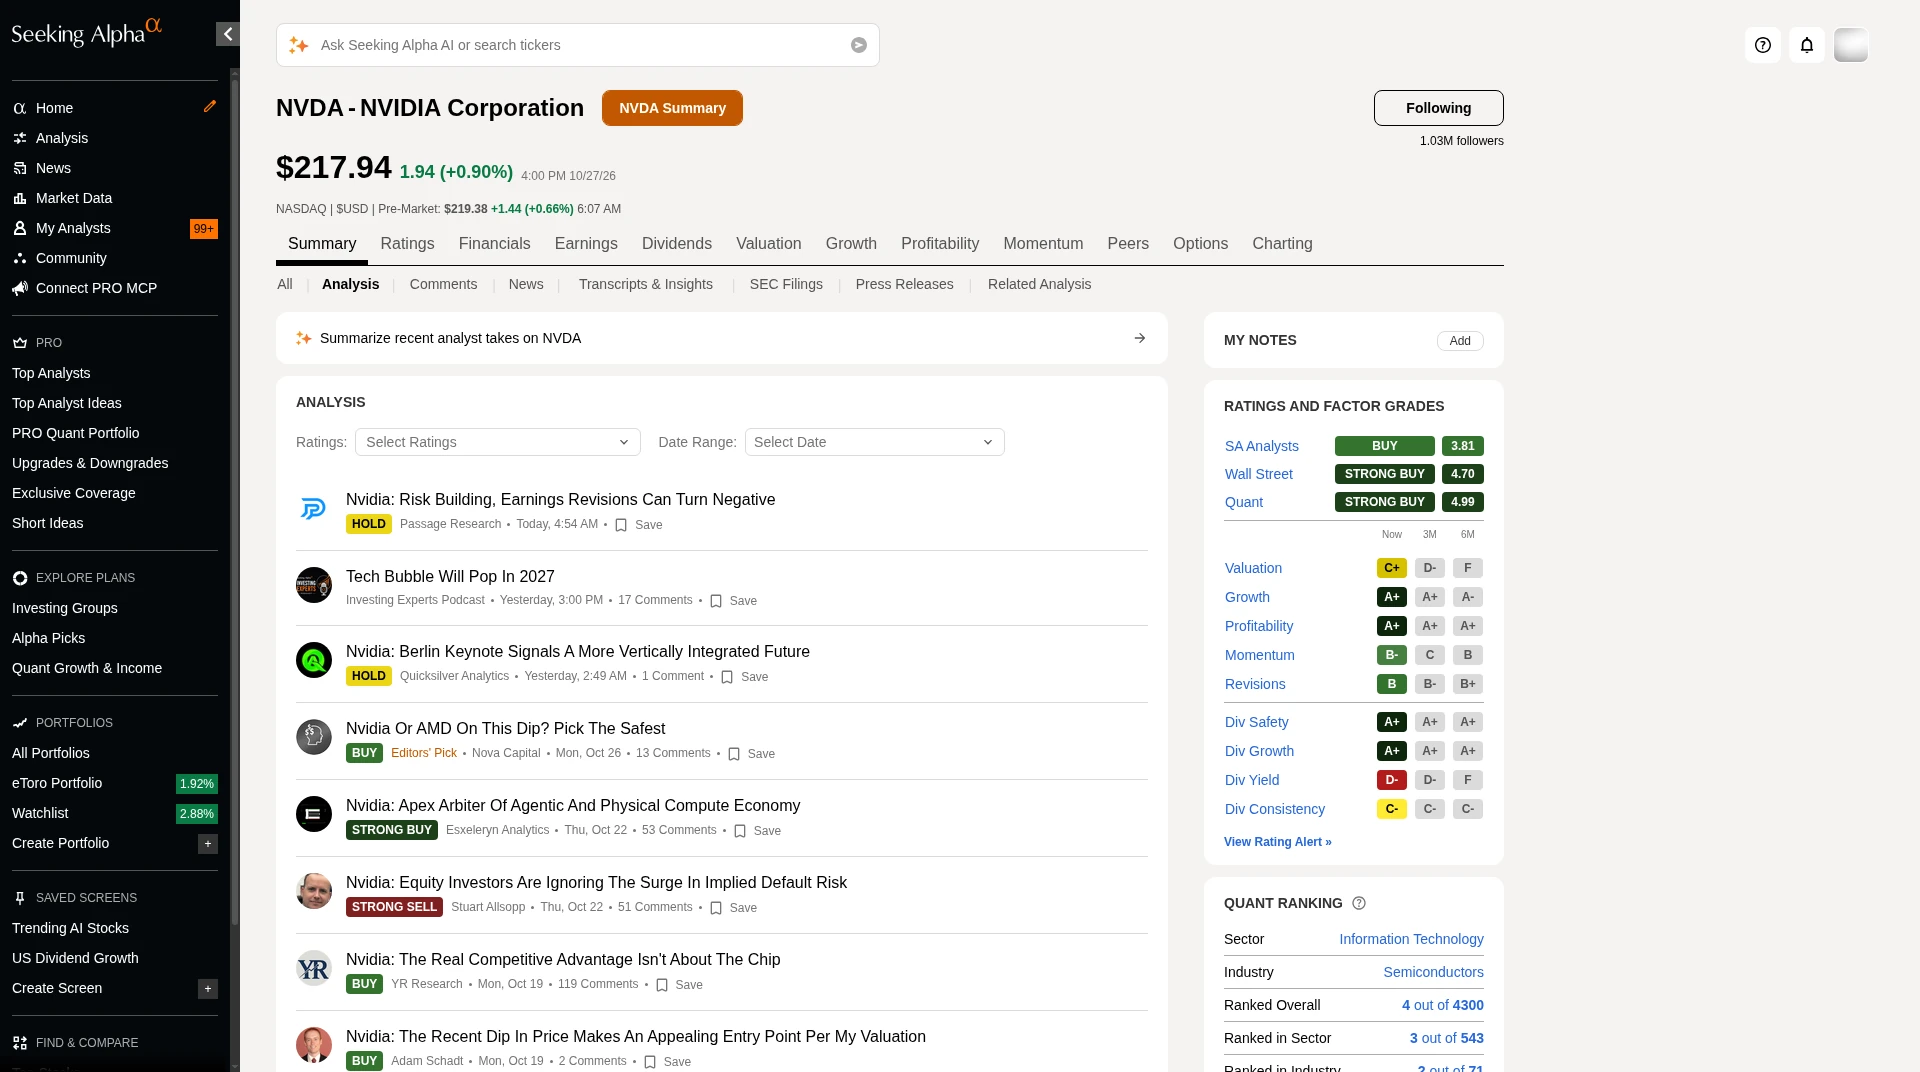Open the Charting tab
Viewport: 1920px width, 1072px height.
pos(1282,244)
